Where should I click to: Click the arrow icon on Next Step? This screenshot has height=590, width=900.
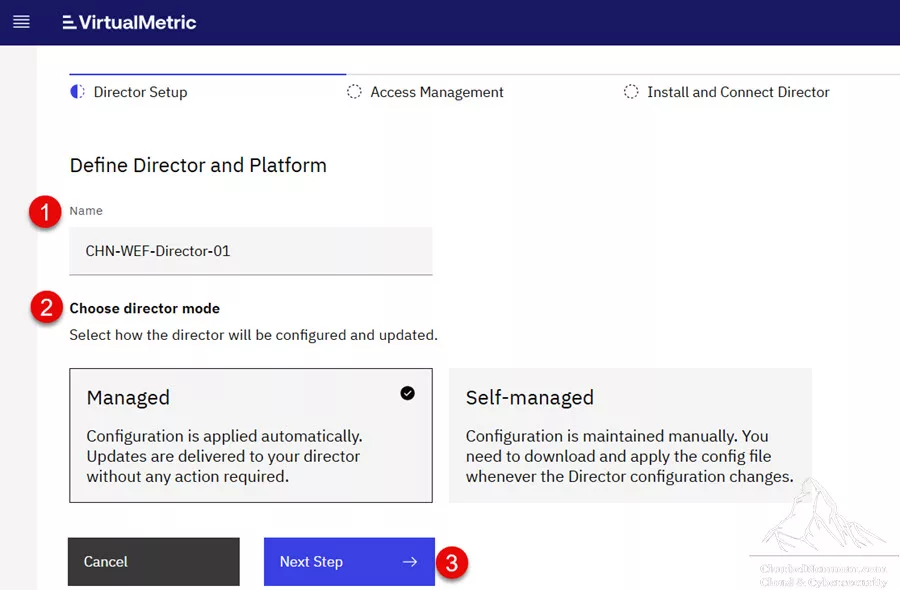410,562
